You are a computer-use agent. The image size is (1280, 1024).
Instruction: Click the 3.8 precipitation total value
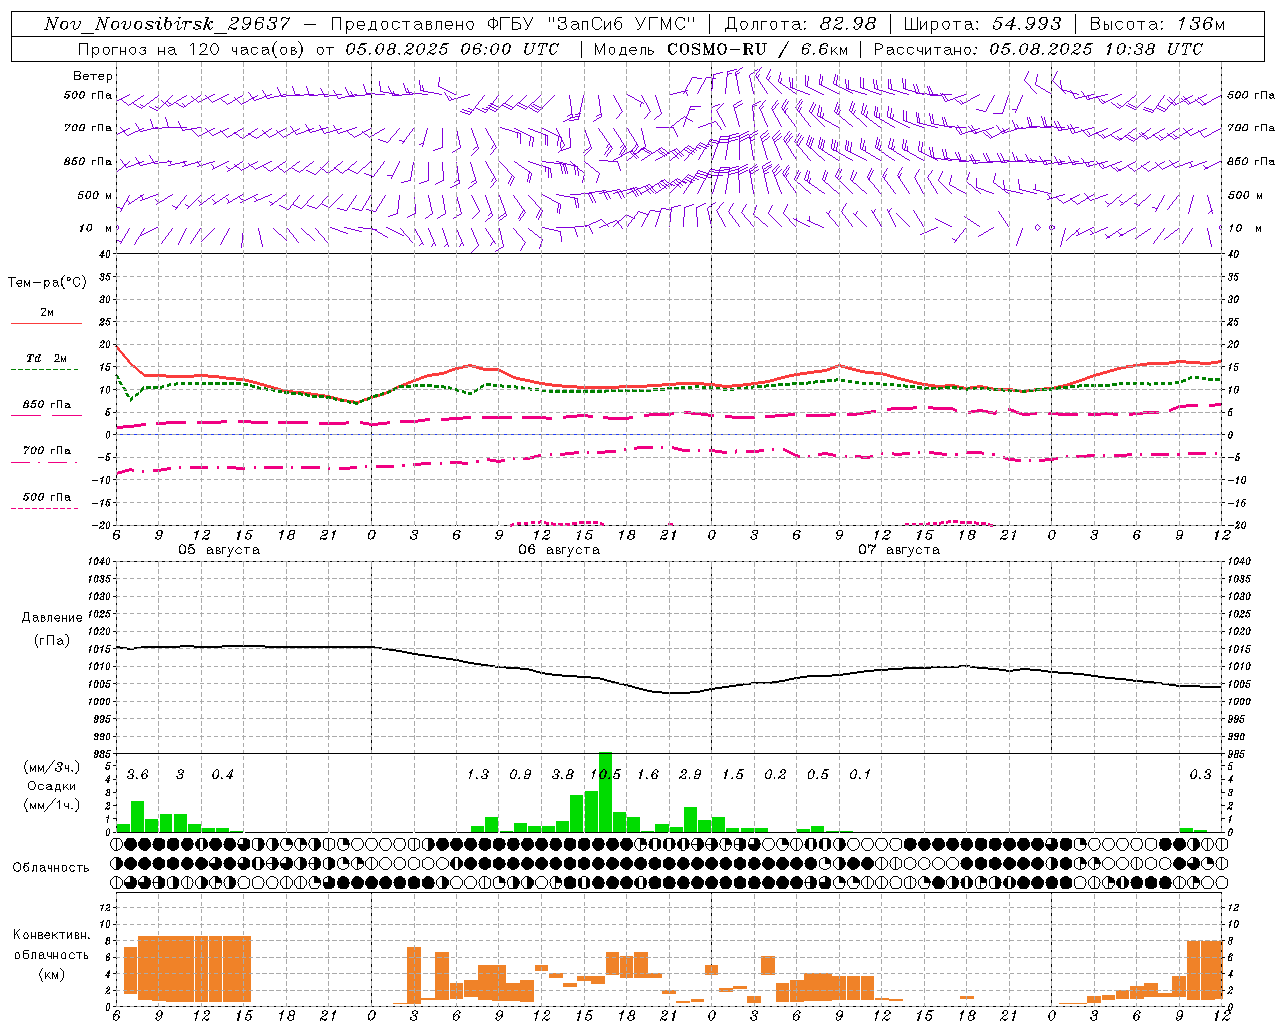(x=563, y=775)
